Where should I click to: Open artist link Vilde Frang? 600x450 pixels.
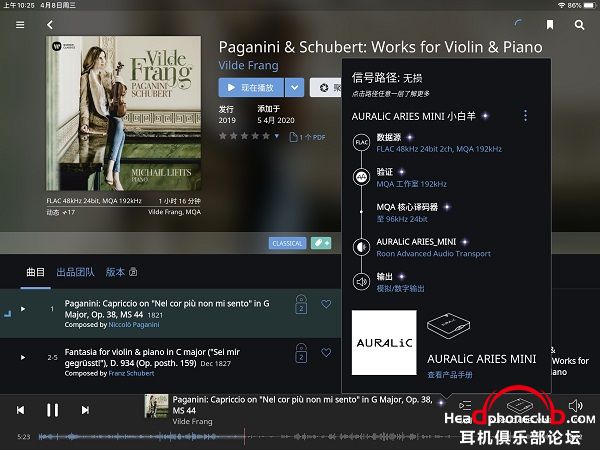248,65
